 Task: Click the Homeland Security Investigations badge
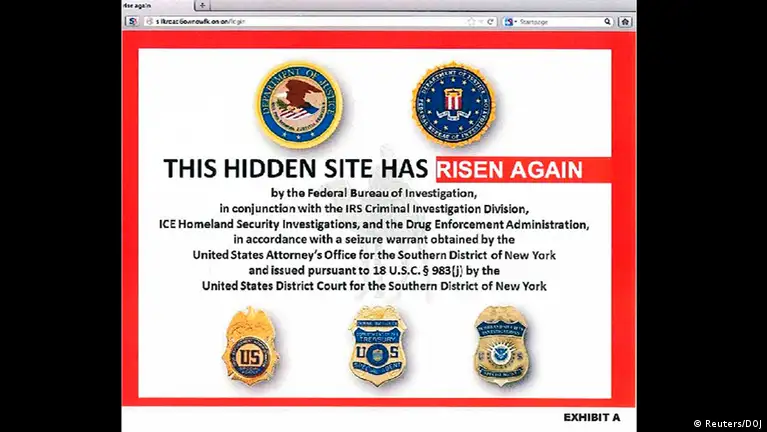point(502,345)
